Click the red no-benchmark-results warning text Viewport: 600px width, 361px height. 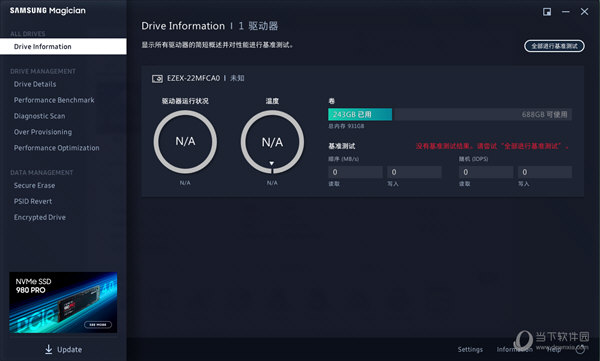[492, 146]
